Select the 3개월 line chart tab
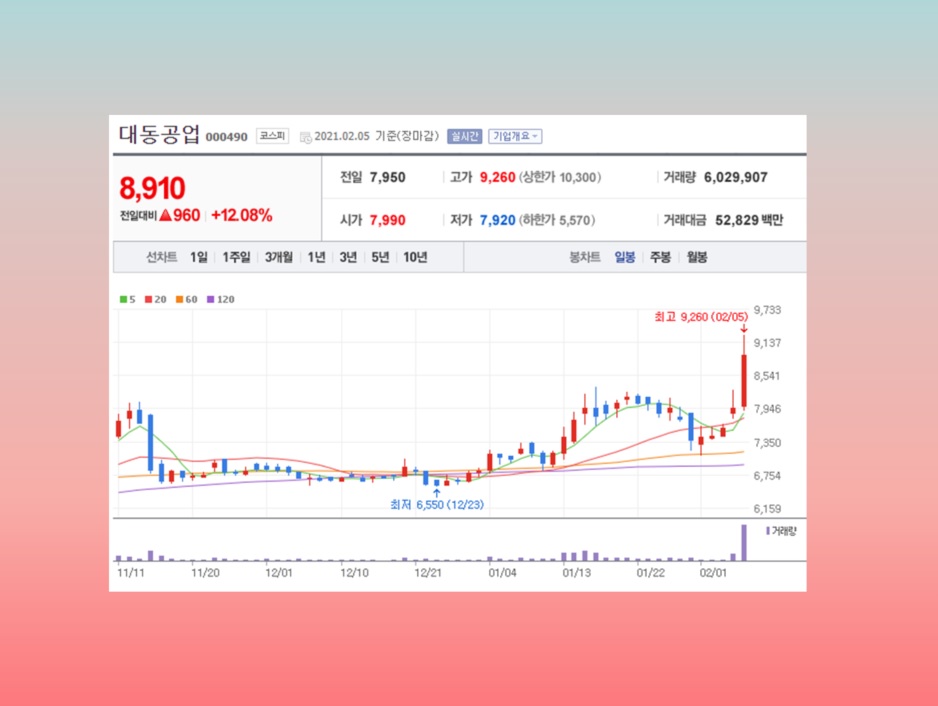This screenshot has width=938, height=706. pyautogui.click(x=279, y=257)
